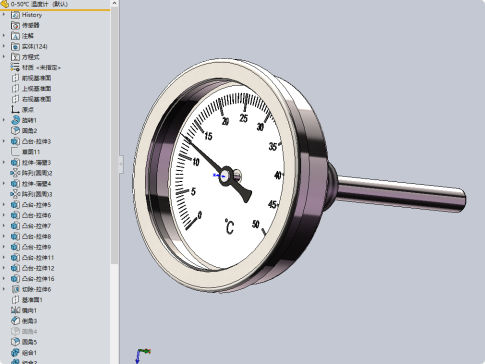Click the 镜向1 mirror feature icon
The width and height of the screenshot is (485, 364).
tap(15, 310)
